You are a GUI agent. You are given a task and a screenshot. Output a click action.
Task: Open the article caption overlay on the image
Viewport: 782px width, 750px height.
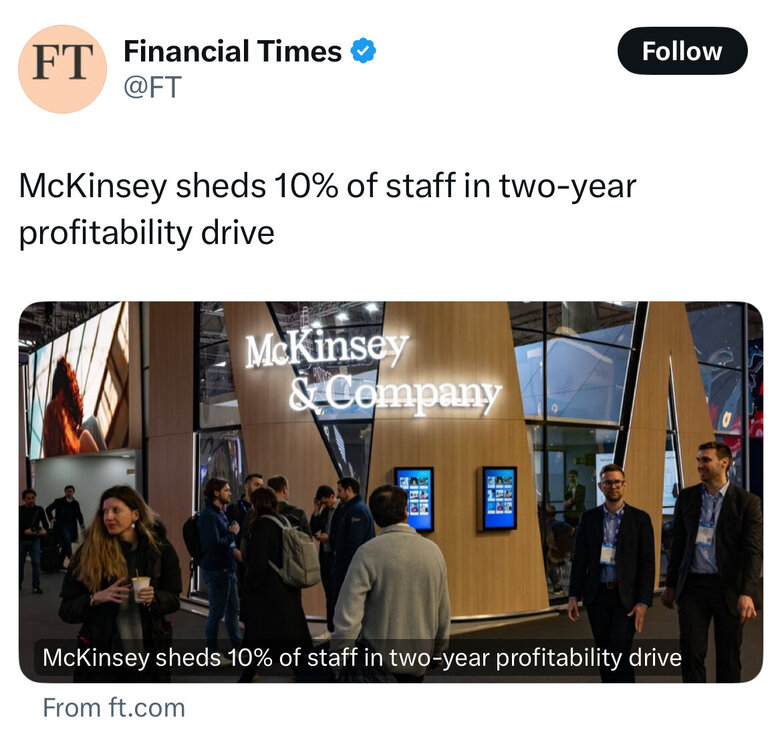pyautogui.click(x=361, y=657)
